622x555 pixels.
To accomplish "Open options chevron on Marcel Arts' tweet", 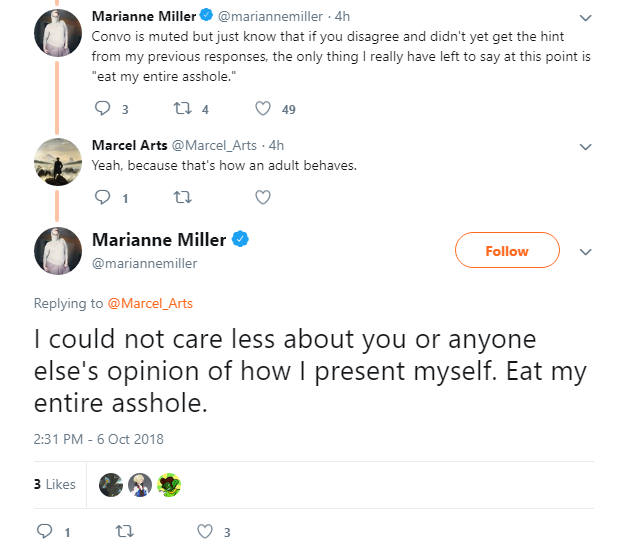I will [586, 147].
